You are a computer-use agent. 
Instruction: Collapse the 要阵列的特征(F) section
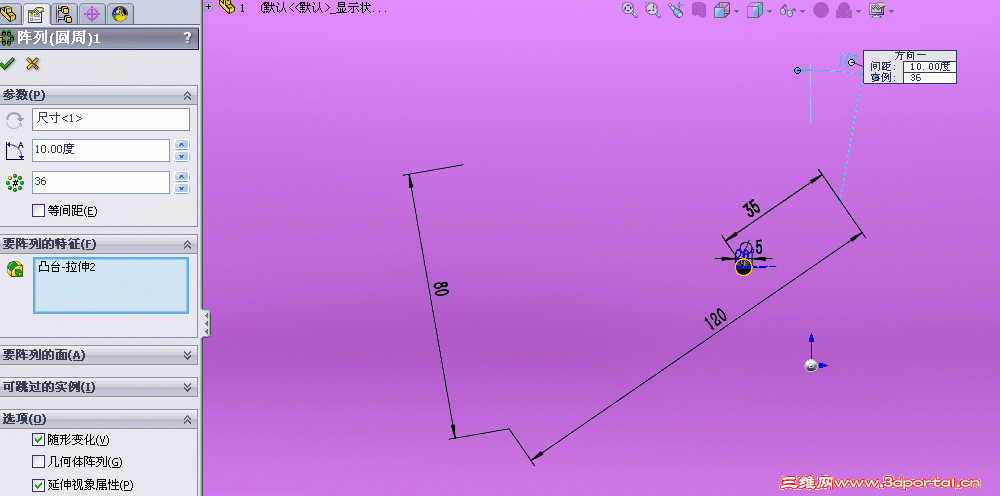tap(188, 244)
